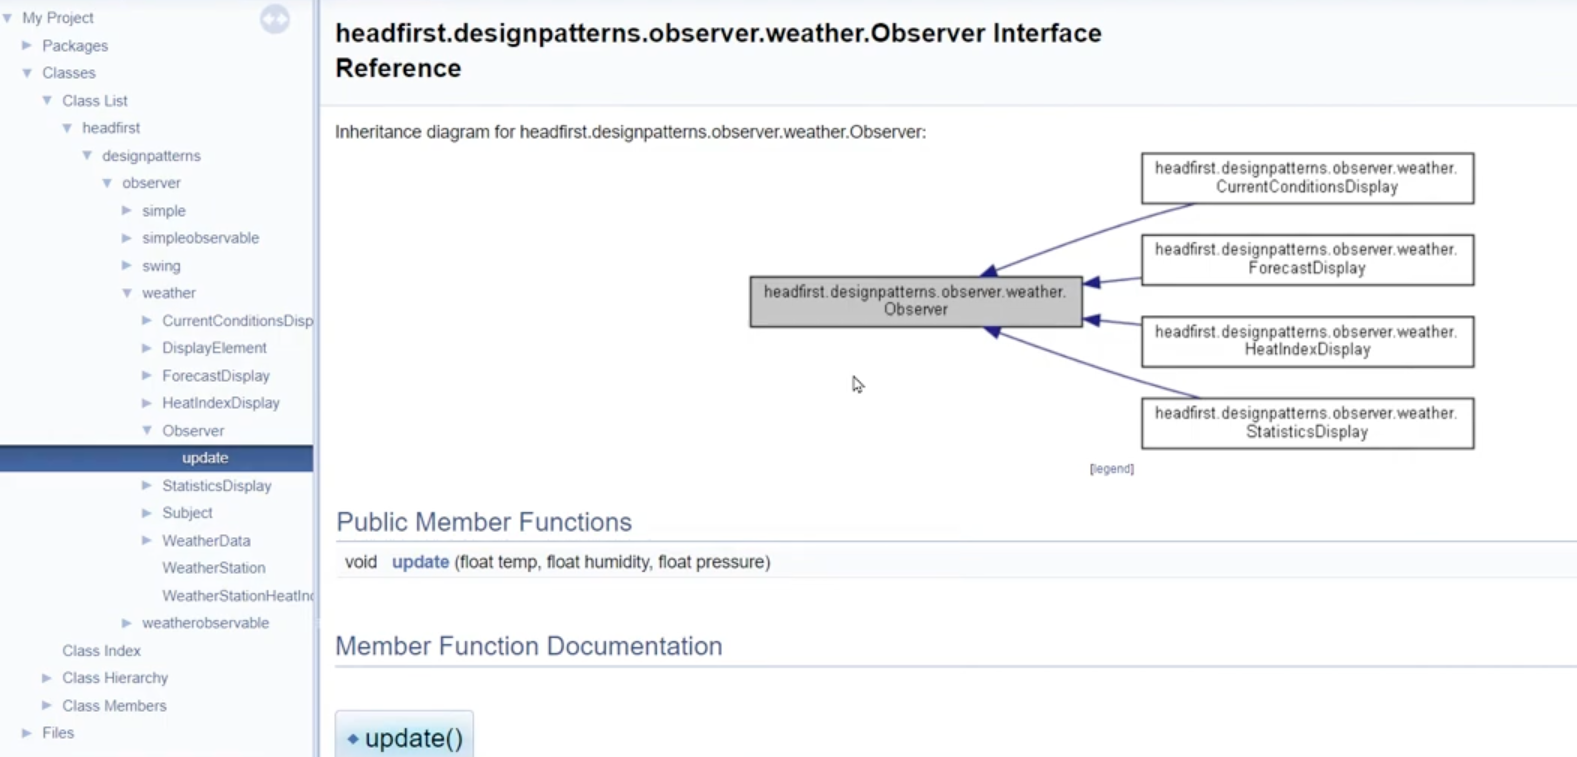Select the highlighted update tree entry
This screenshot has height=757, width=1577.
point(205,458)
